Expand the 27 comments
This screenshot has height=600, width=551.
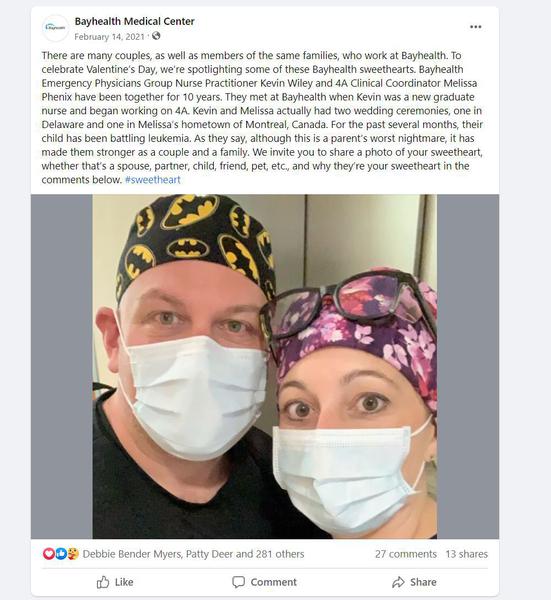click(x=406, y=554)
